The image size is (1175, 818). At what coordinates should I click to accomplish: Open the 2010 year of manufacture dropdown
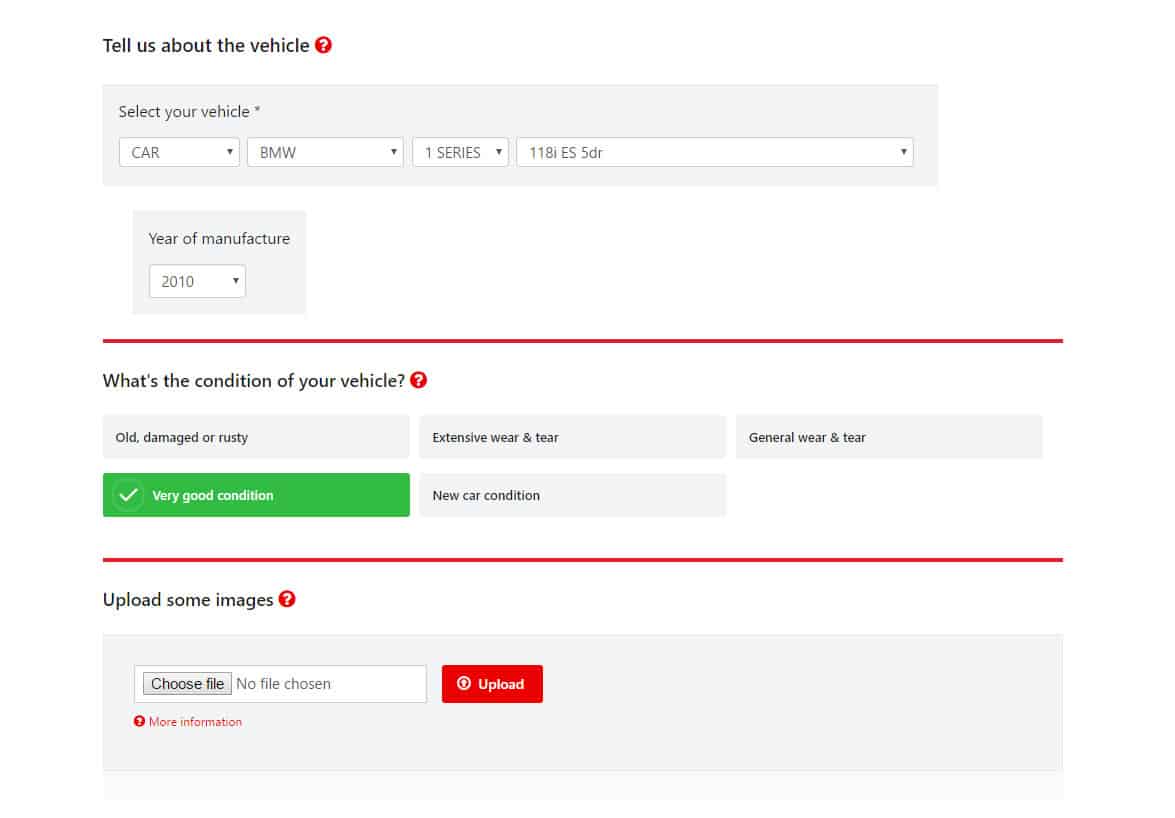[197, 282]
